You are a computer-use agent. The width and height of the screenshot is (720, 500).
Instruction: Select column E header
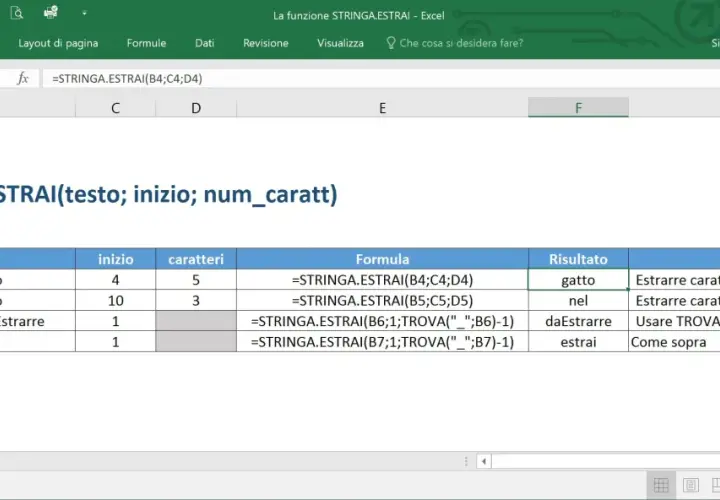click(382, 108)
